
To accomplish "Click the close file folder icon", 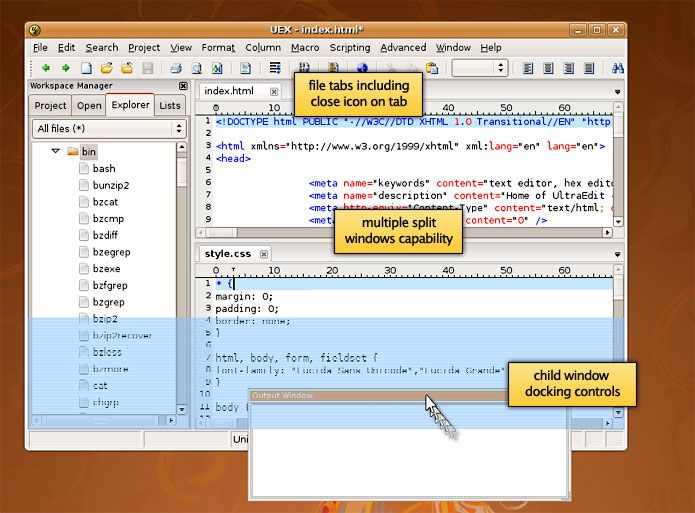I will [x=127, y=68].
